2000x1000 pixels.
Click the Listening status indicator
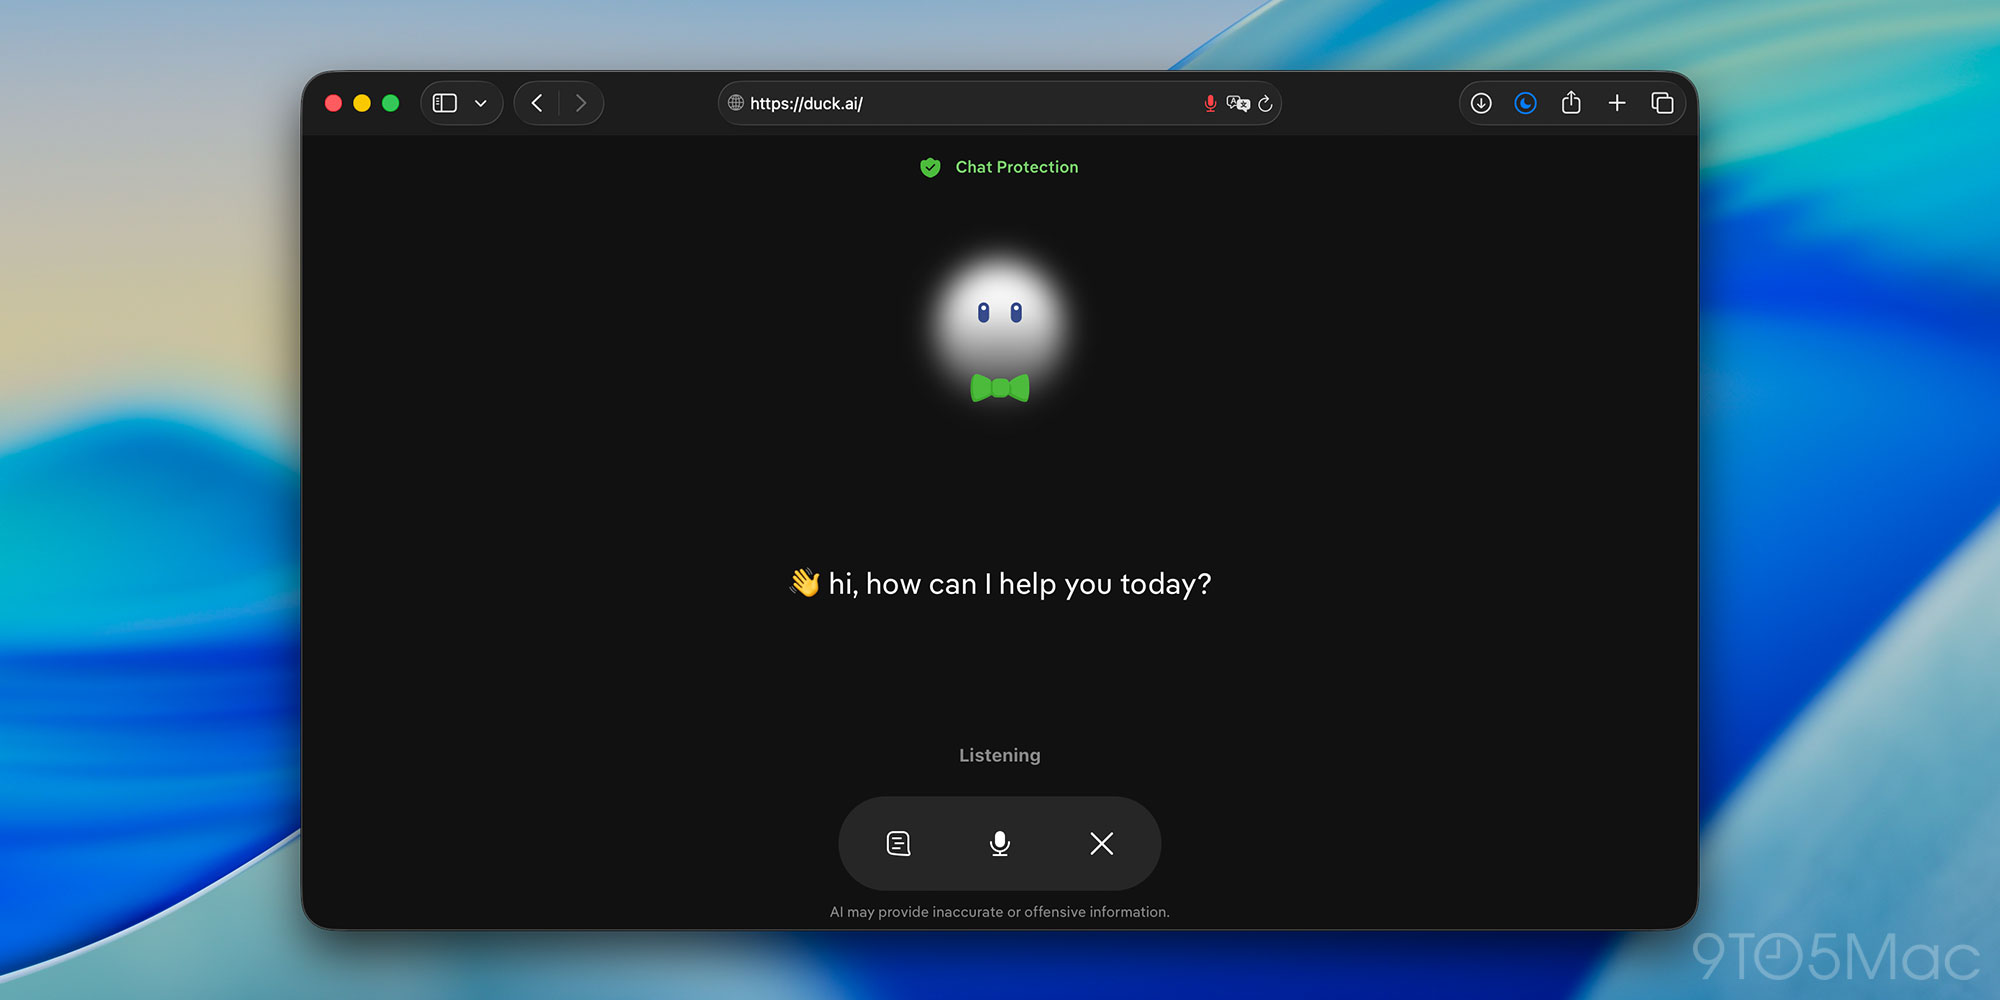[x=999, y=755]
